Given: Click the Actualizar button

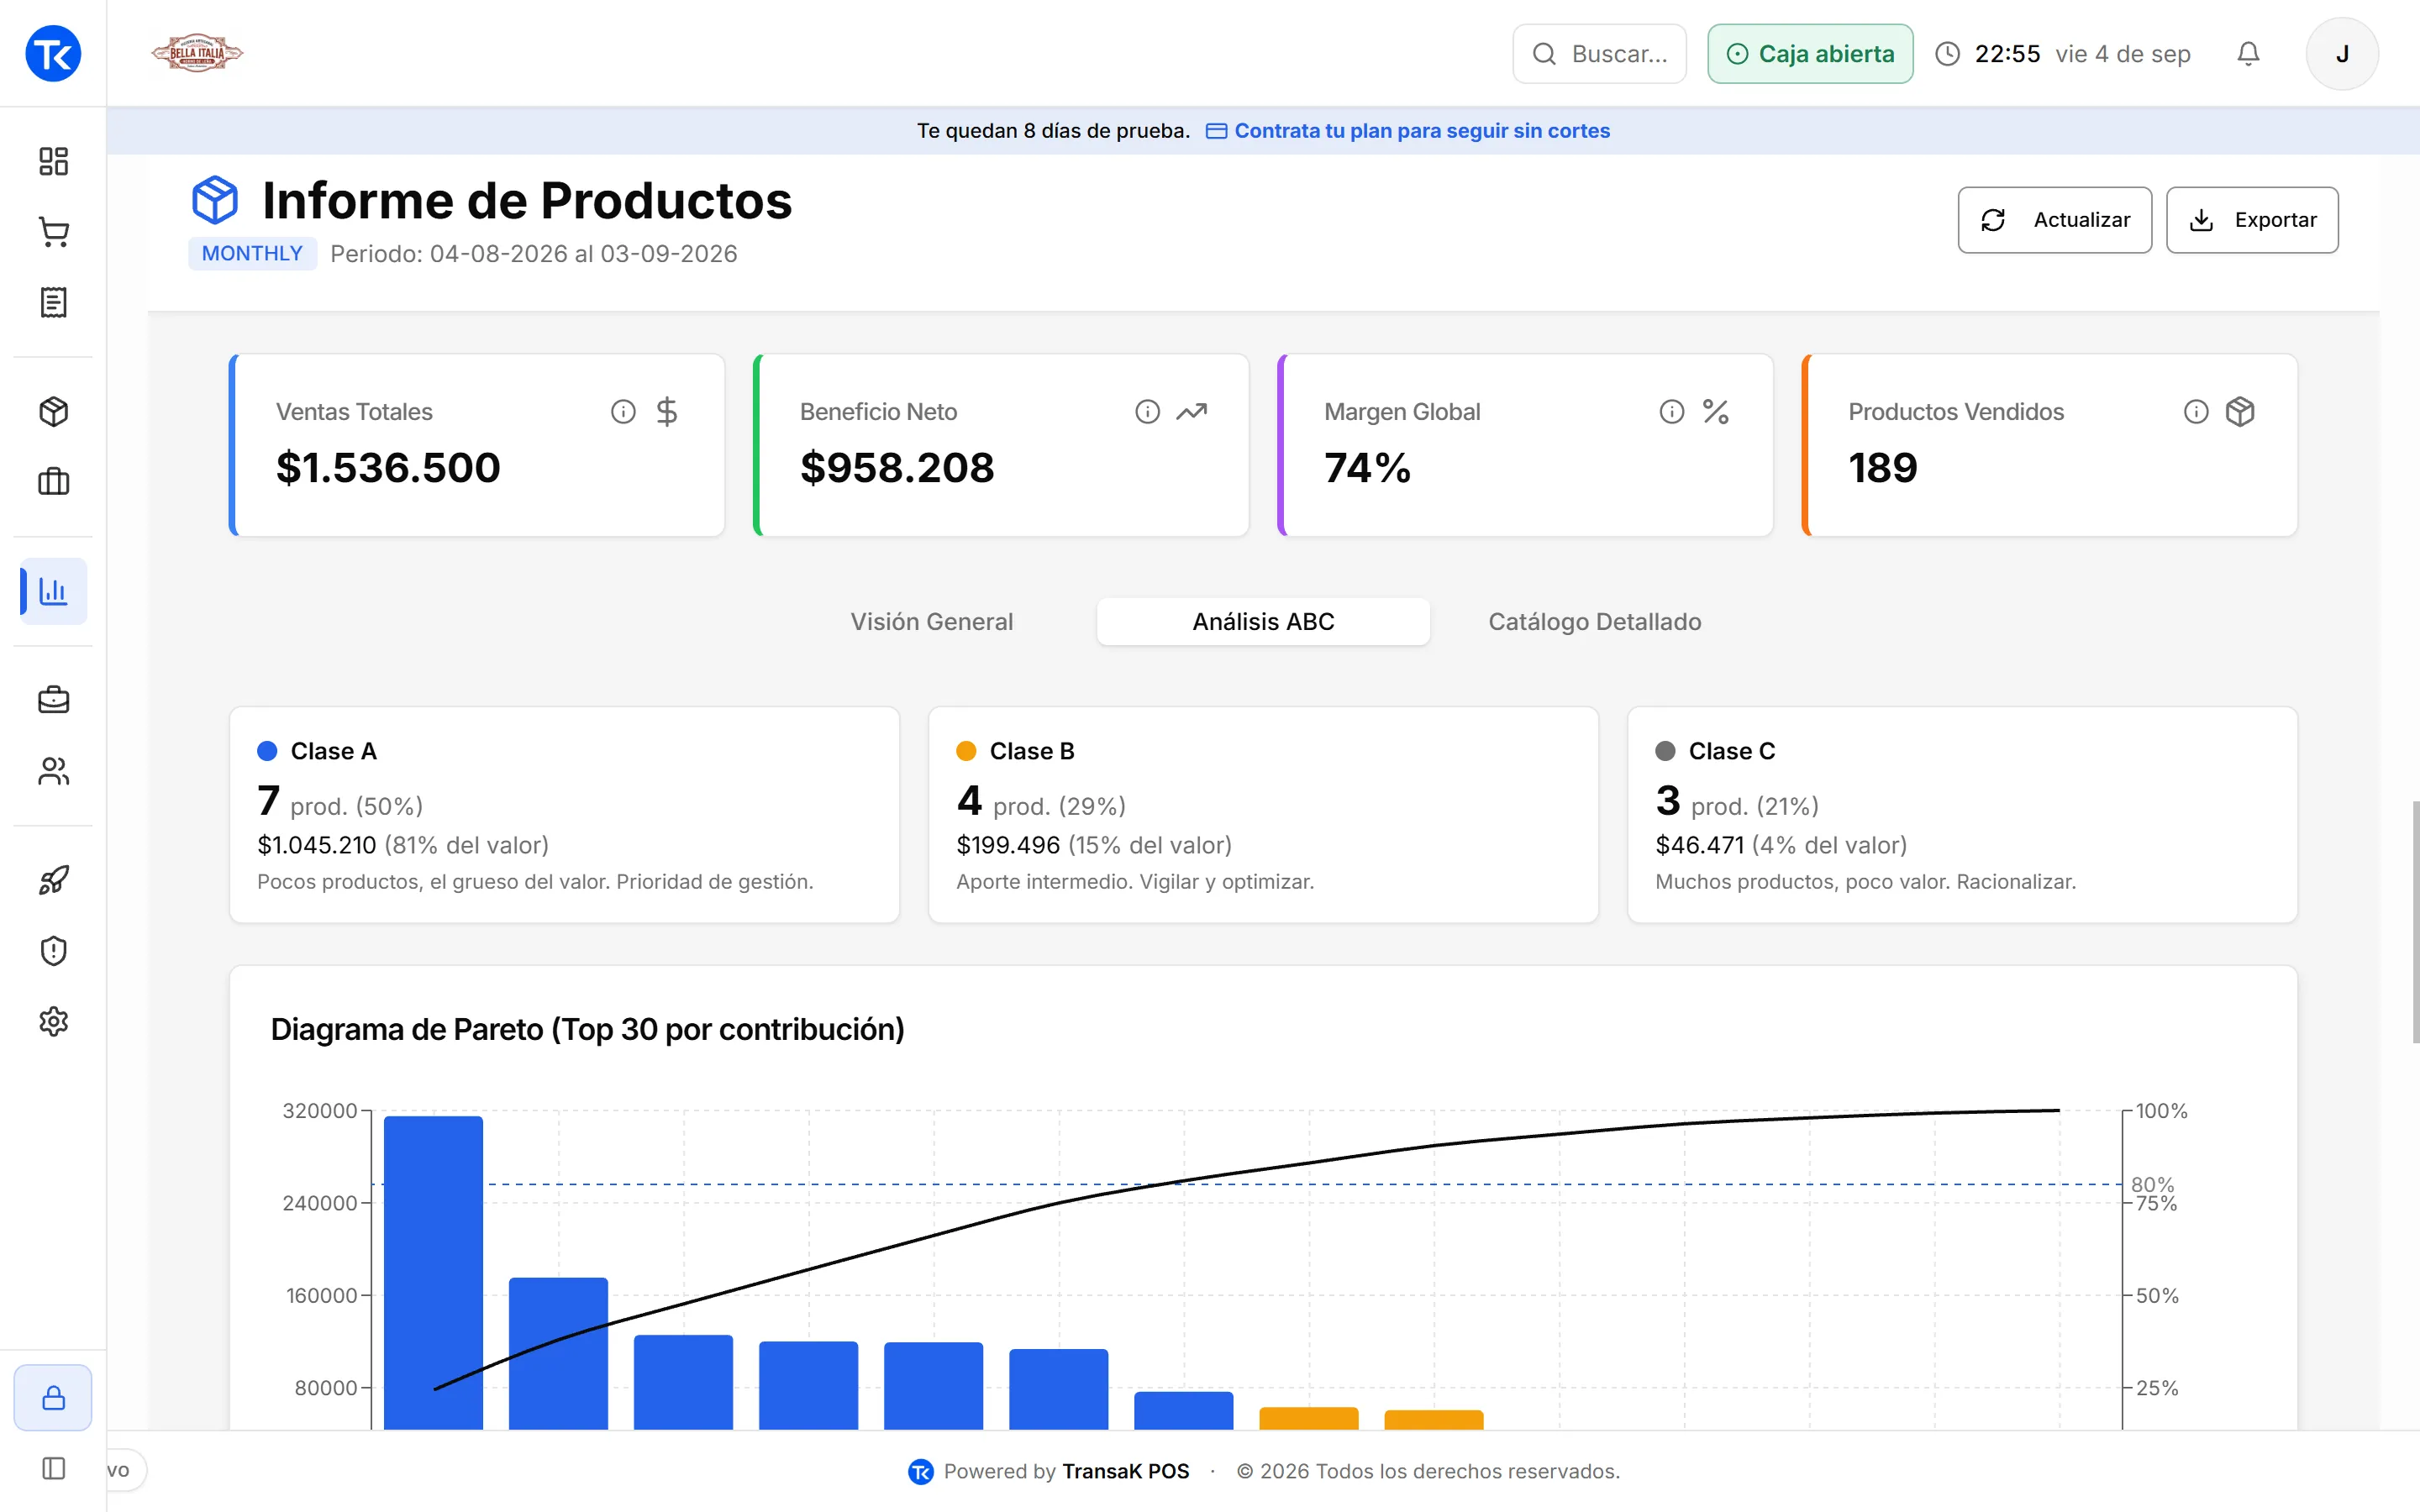Looking at the screenshot, I should tap(2054, 220).
